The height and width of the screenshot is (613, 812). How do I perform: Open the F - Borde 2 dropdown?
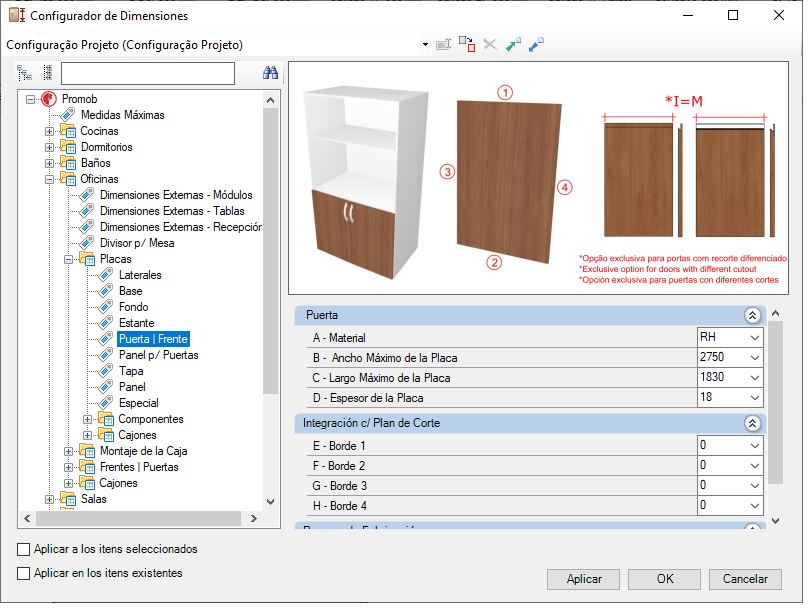pyautogui.click(x=755, y=466)
